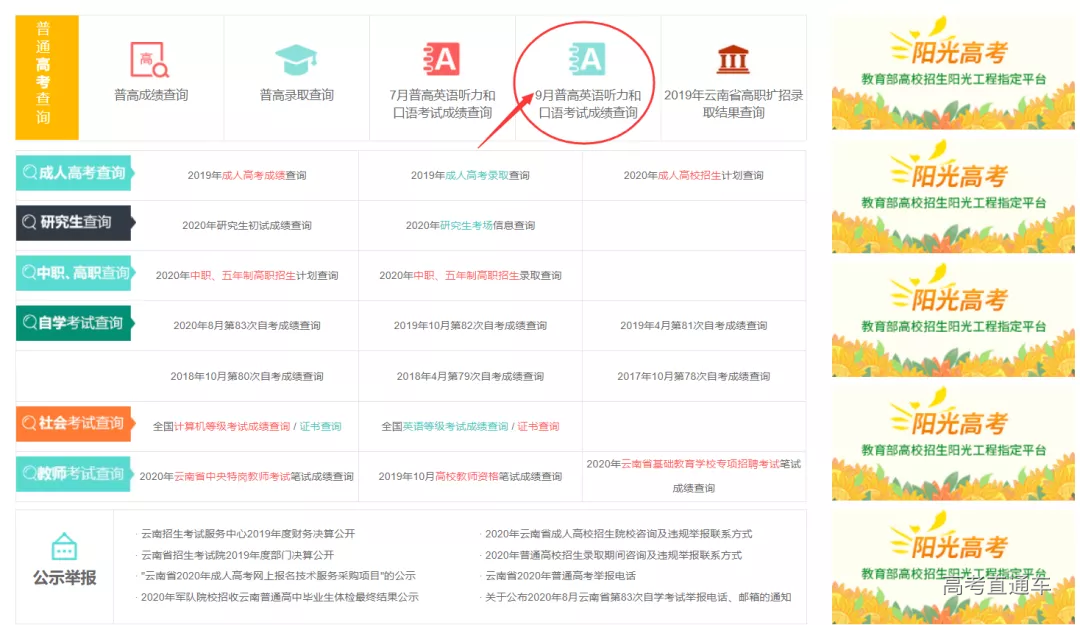Select the orange 社会考试查询 category label

pos(73,423)
